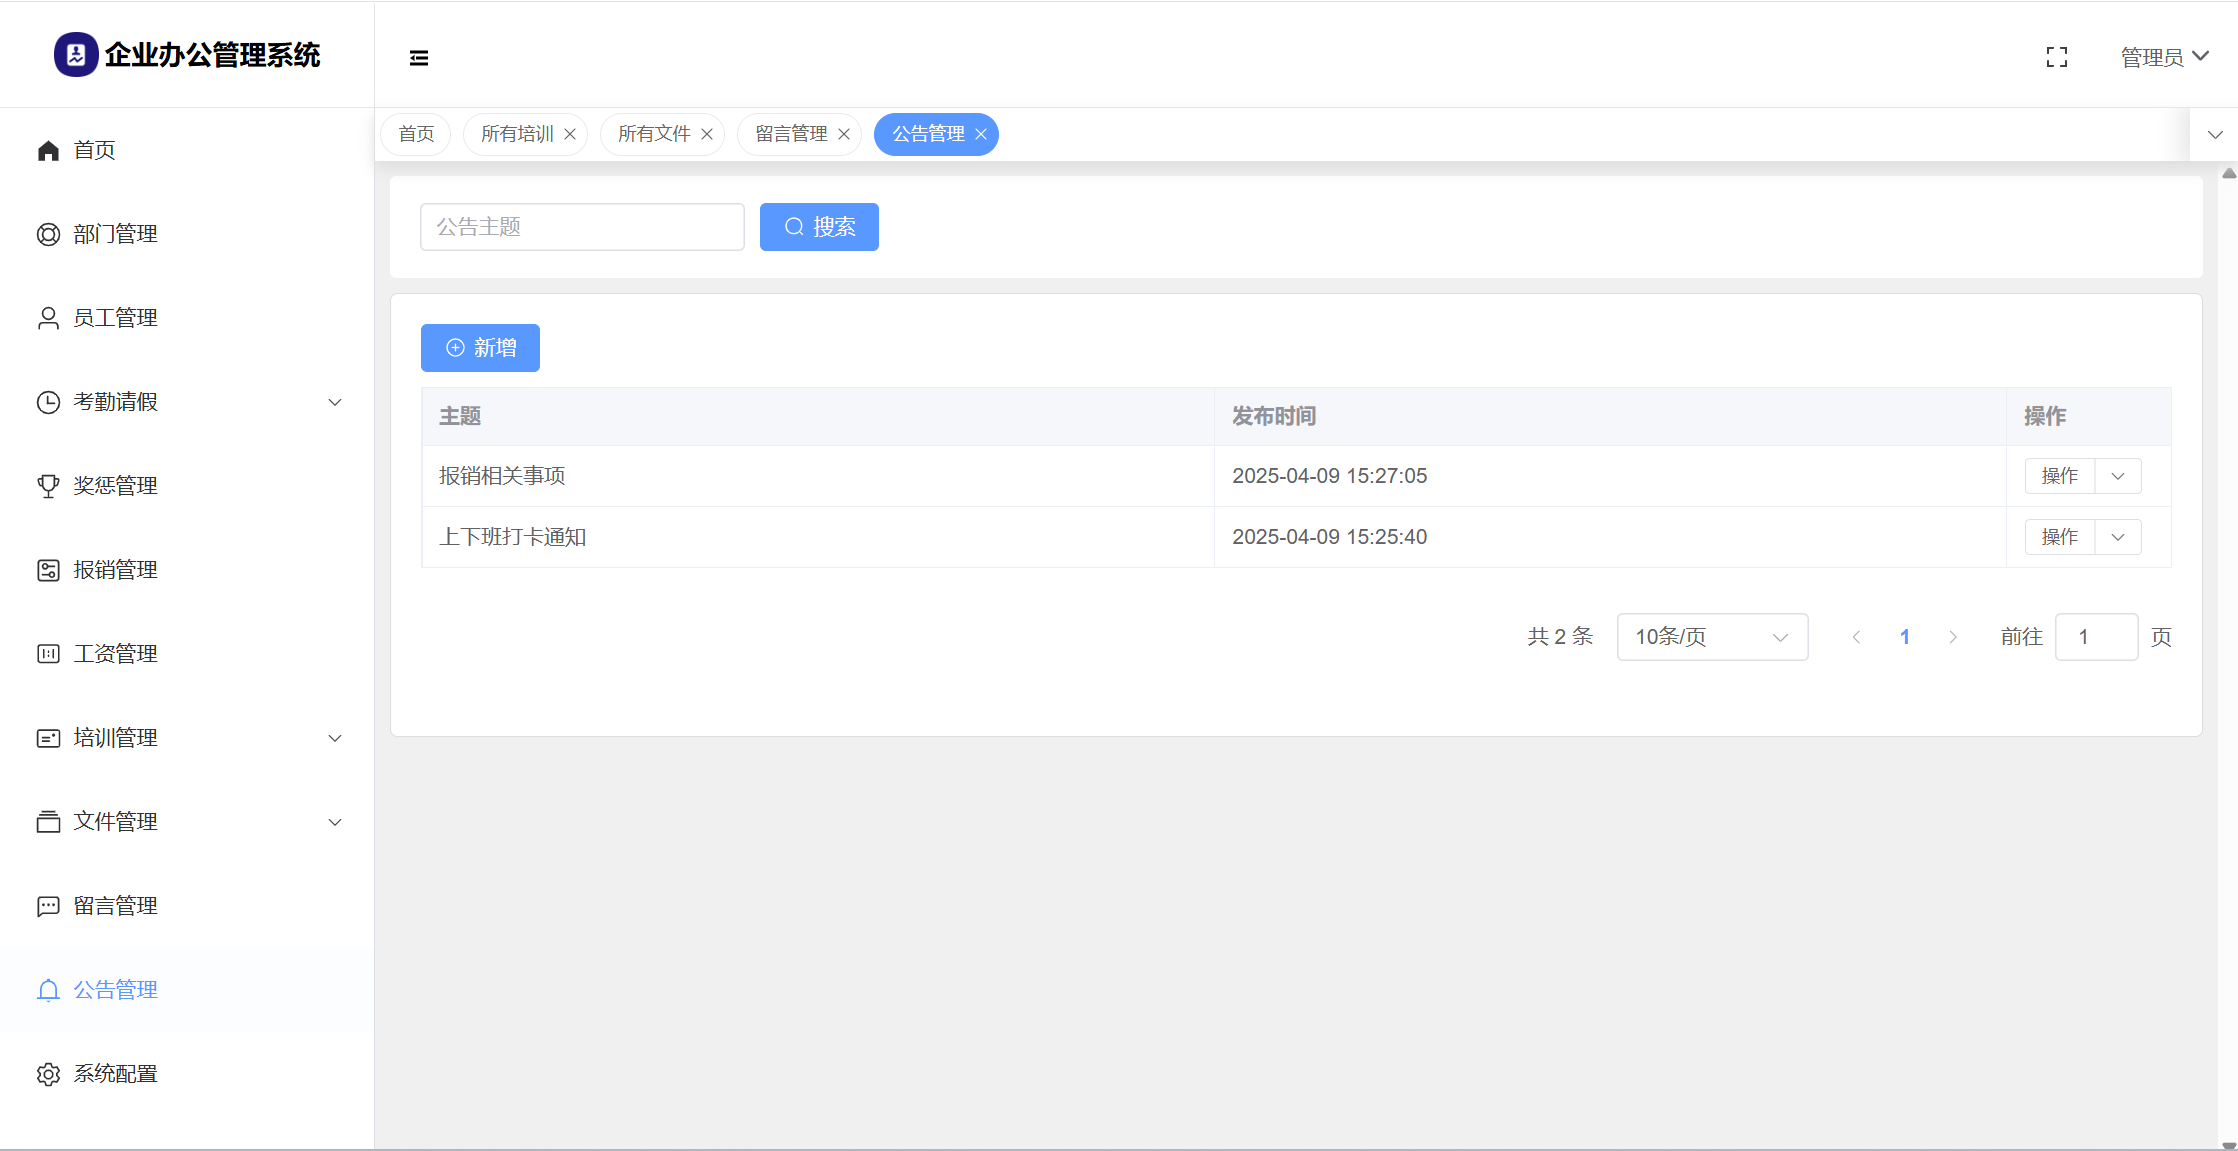Open 报销管理 from the sidebar

coord(115,570)
